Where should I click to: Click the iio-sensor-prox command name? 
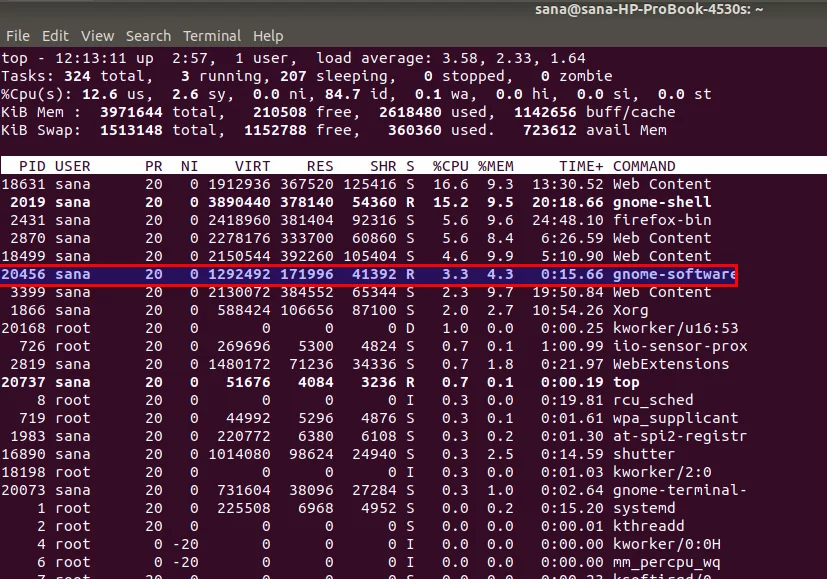(680, 346)
